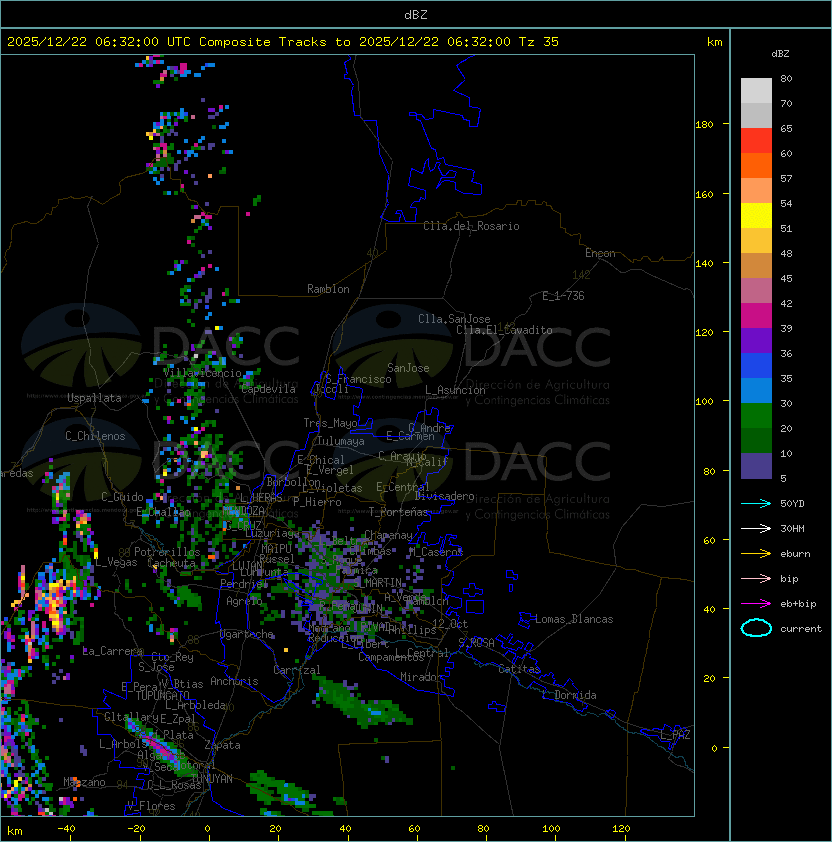Click the Carrizal map label
832x842 pixels.
(296, 670)
